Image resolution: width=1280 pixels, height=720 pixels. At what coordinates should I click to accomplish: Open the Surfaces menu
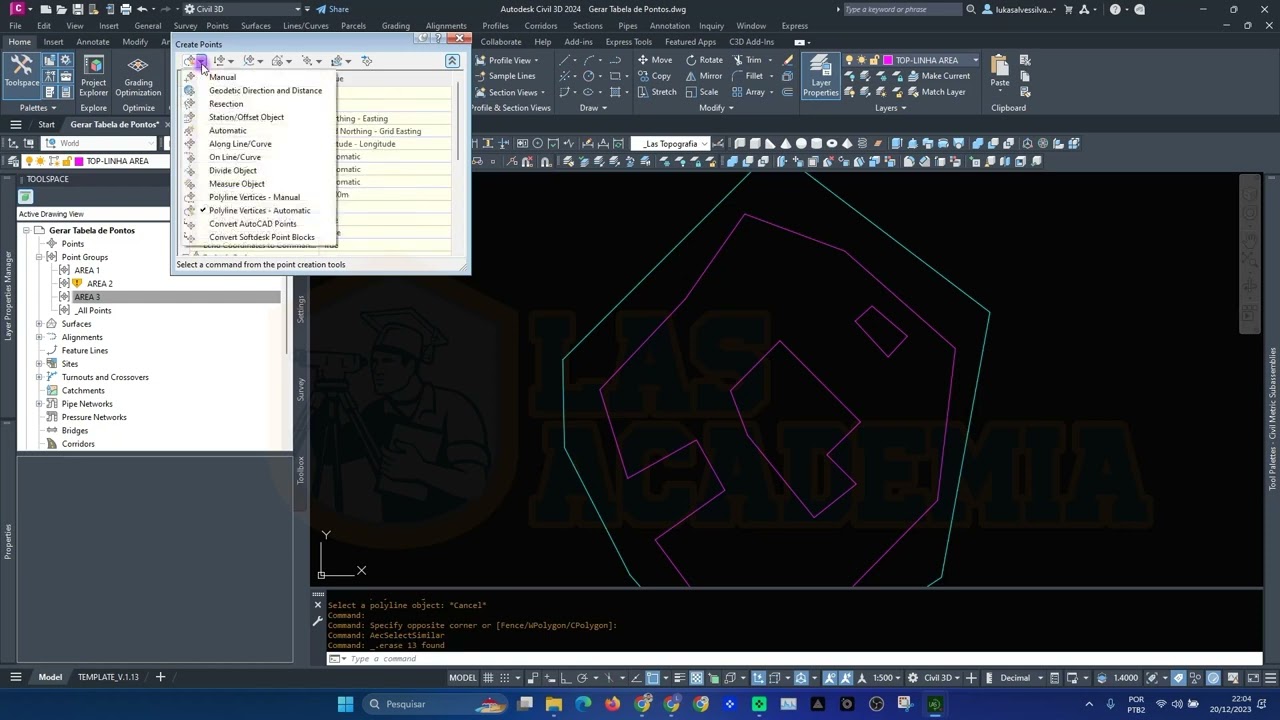pos(255,26)
